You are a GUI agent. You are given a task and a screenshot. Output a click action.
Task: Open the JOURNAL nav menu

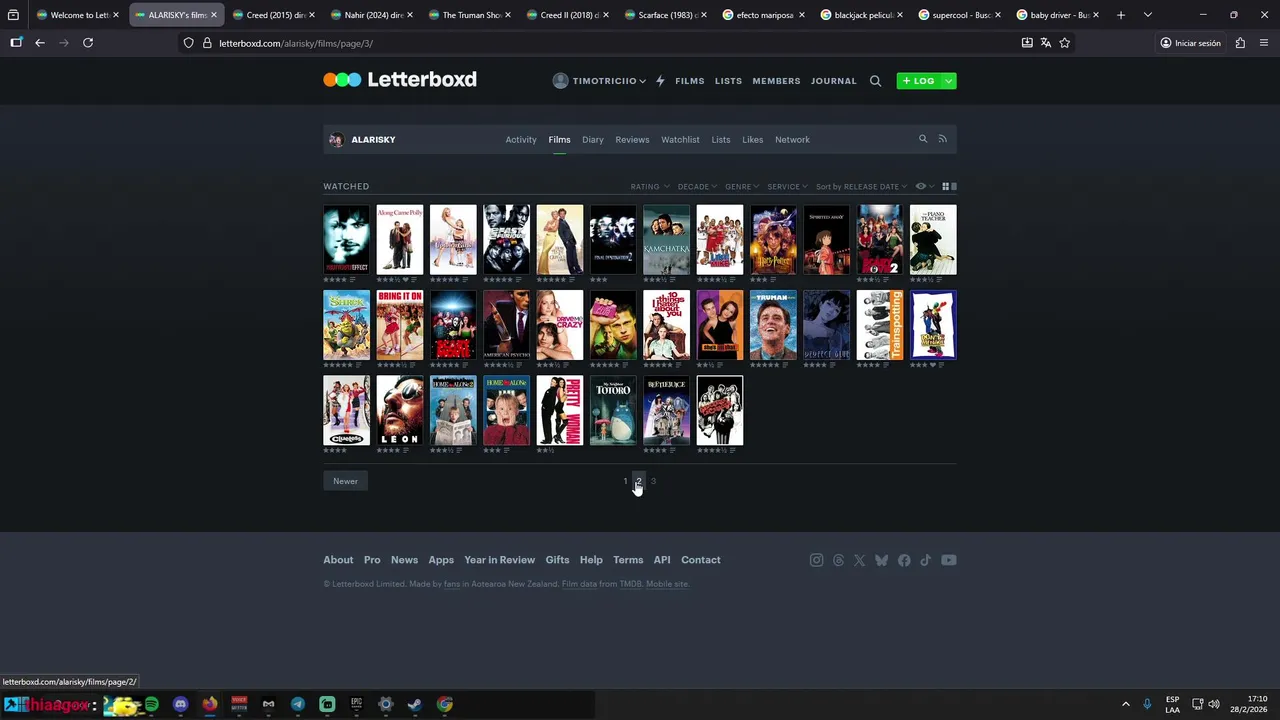tap(834, 81)
